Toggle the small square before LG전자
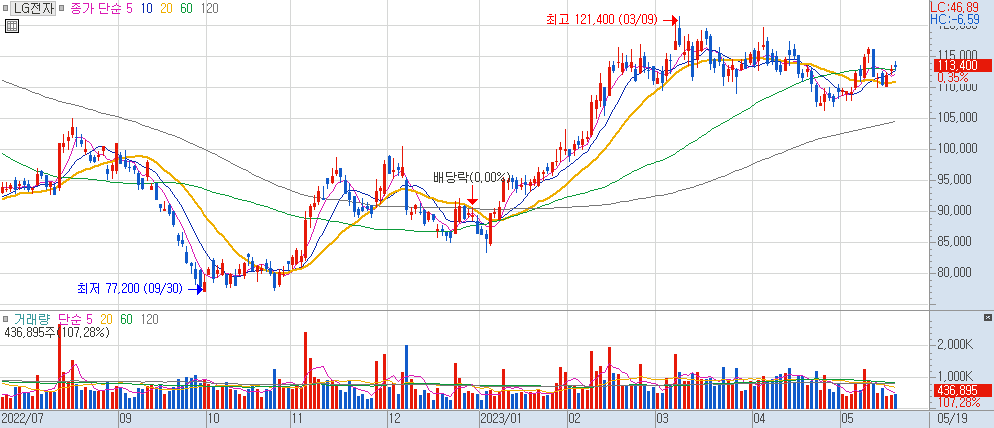This screenshot has width=994, height=428. pyautogui.click(x=6, y=10)
